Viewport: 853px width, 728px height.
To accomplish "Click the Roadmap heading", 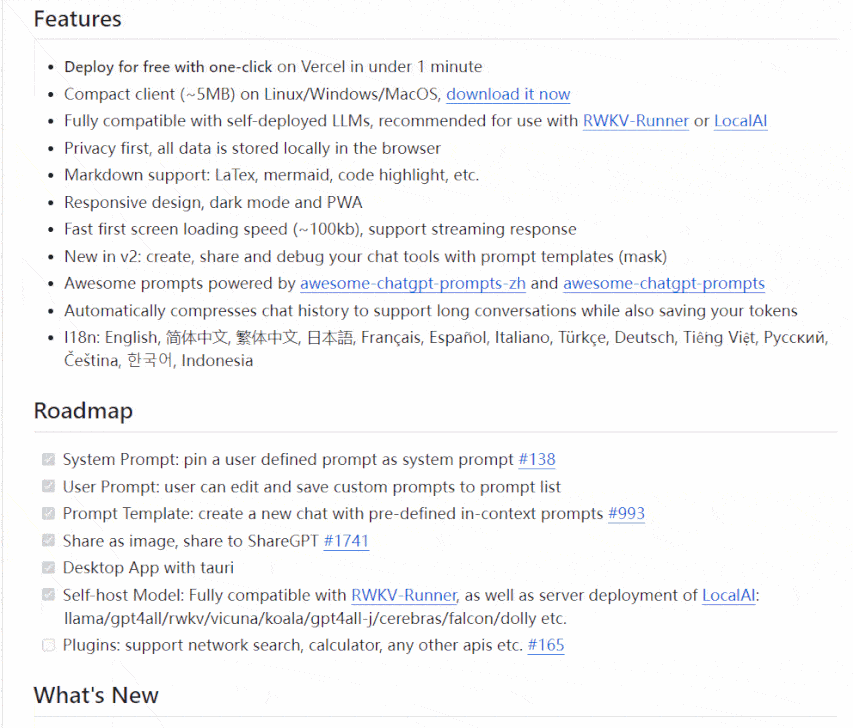I will [x=83, y=411].
